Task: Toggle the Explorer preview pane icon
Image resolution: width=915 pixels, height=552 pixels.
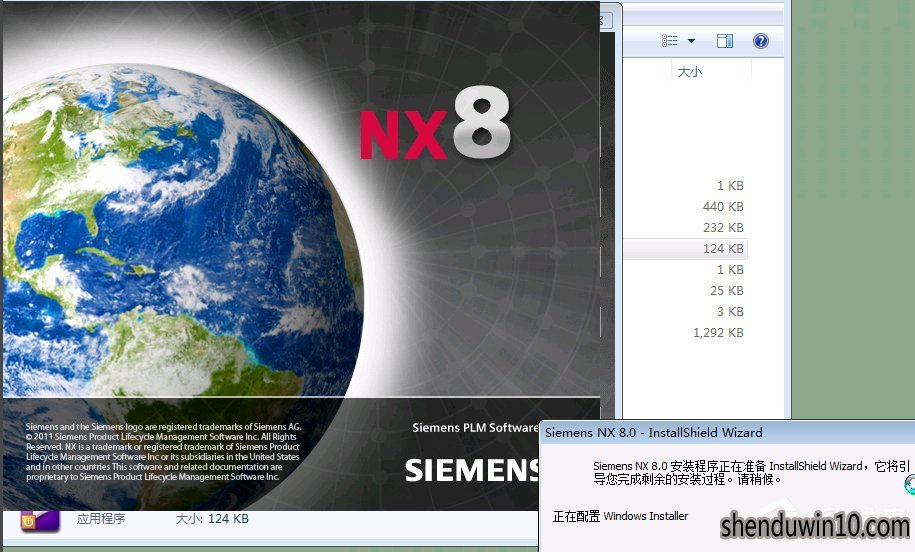Action: (x=725, y=41)
